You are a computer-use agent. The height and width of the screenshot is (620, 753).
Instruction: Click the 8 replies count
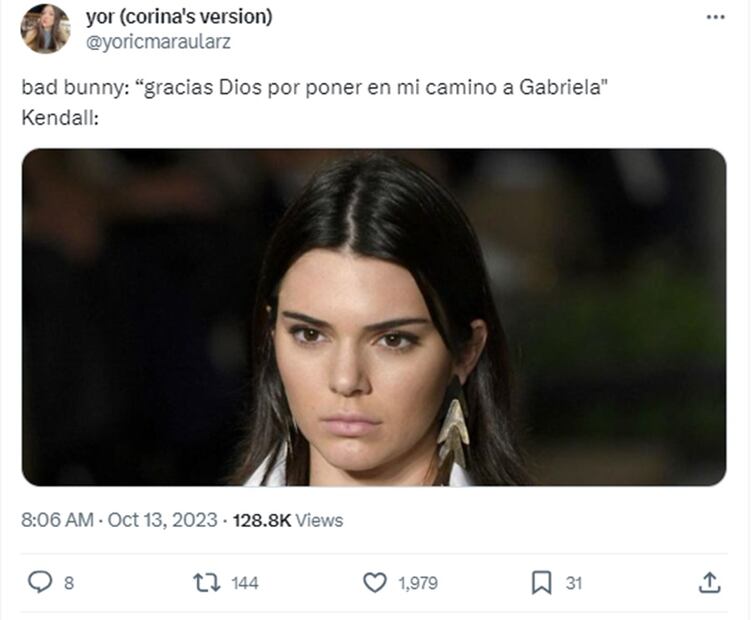[69, 583]
